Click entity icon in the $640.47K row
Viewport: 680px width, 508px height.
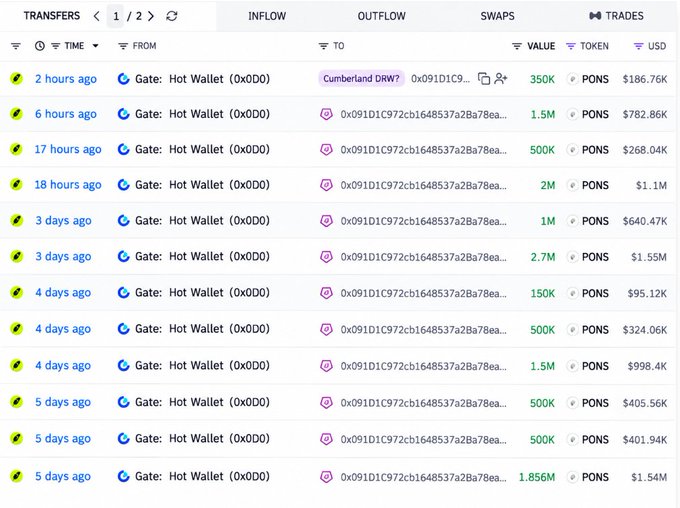coord(326,221)
